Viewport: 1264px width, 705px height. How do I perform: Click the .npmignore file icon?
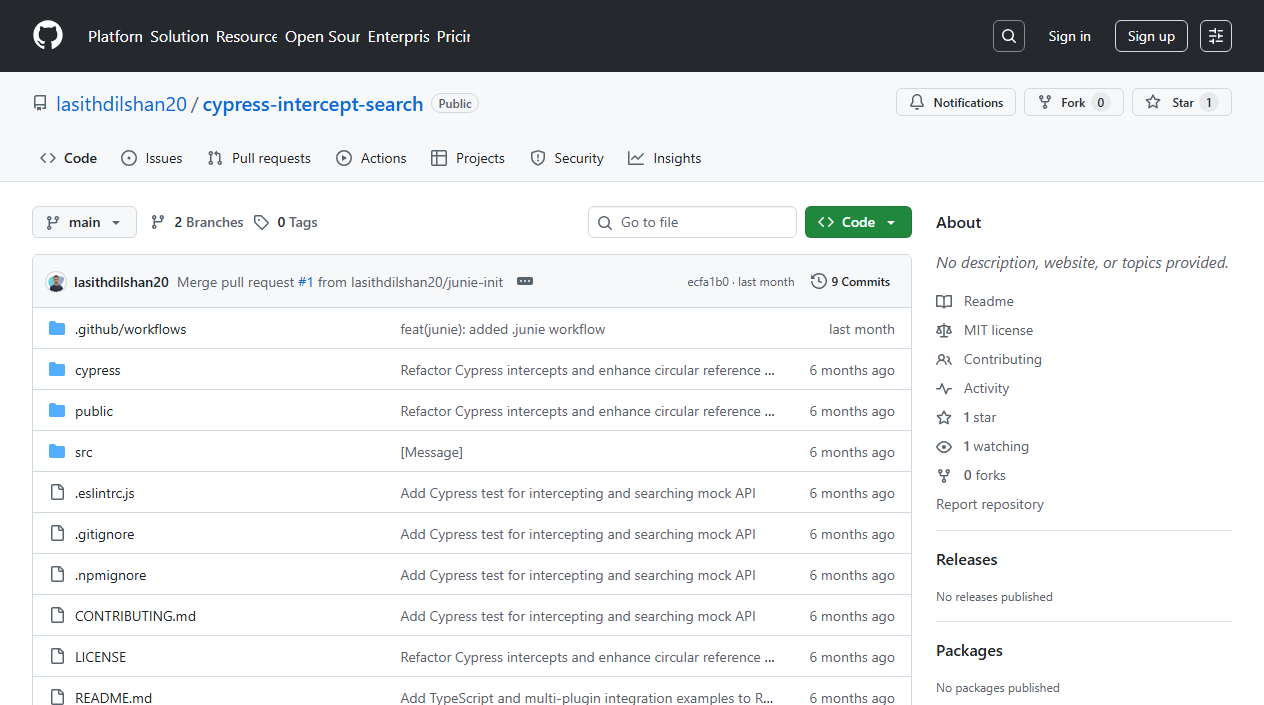point(57,575)
